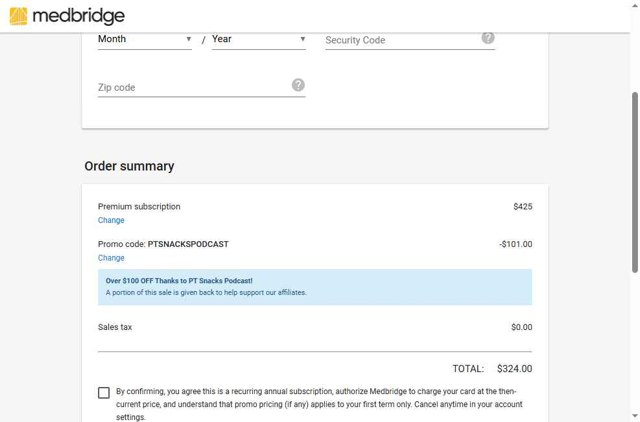640x422 pixels.
Task: Open the expiration Month dropdown
Action: [144, 40]
